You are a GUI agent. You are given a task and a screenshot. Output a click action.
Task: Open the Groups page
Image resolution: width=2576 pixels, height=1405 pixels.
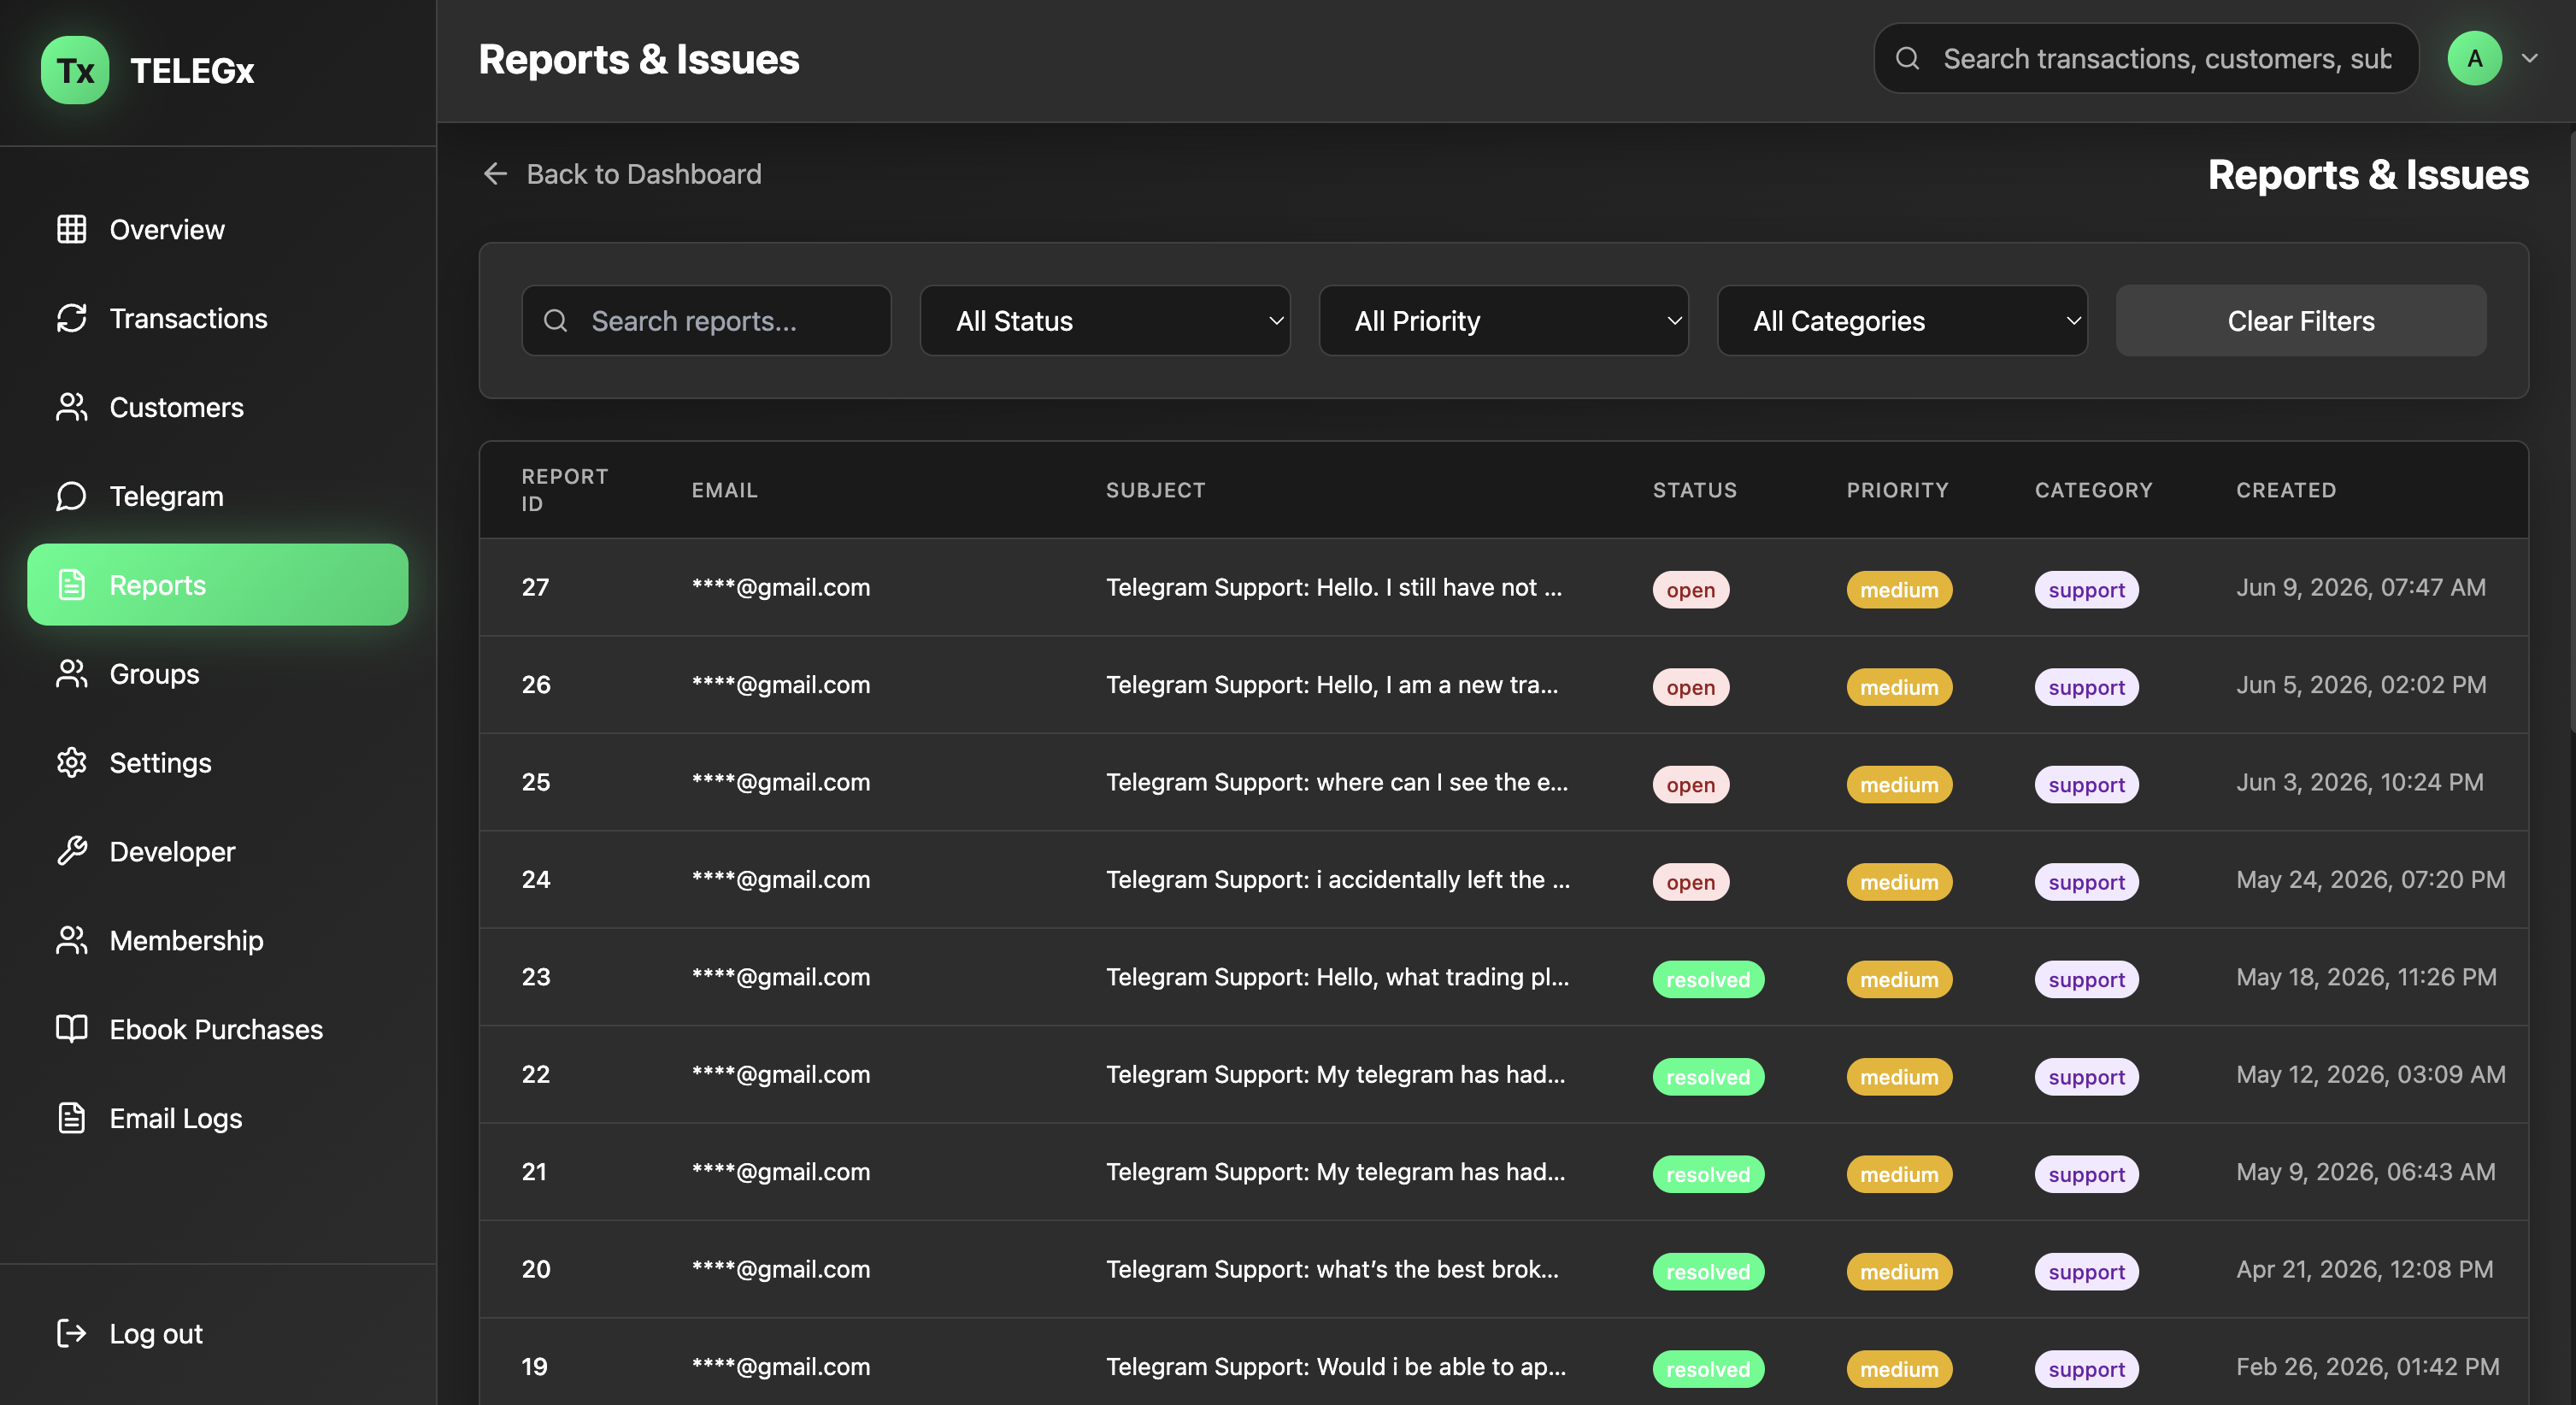point(218,674)
